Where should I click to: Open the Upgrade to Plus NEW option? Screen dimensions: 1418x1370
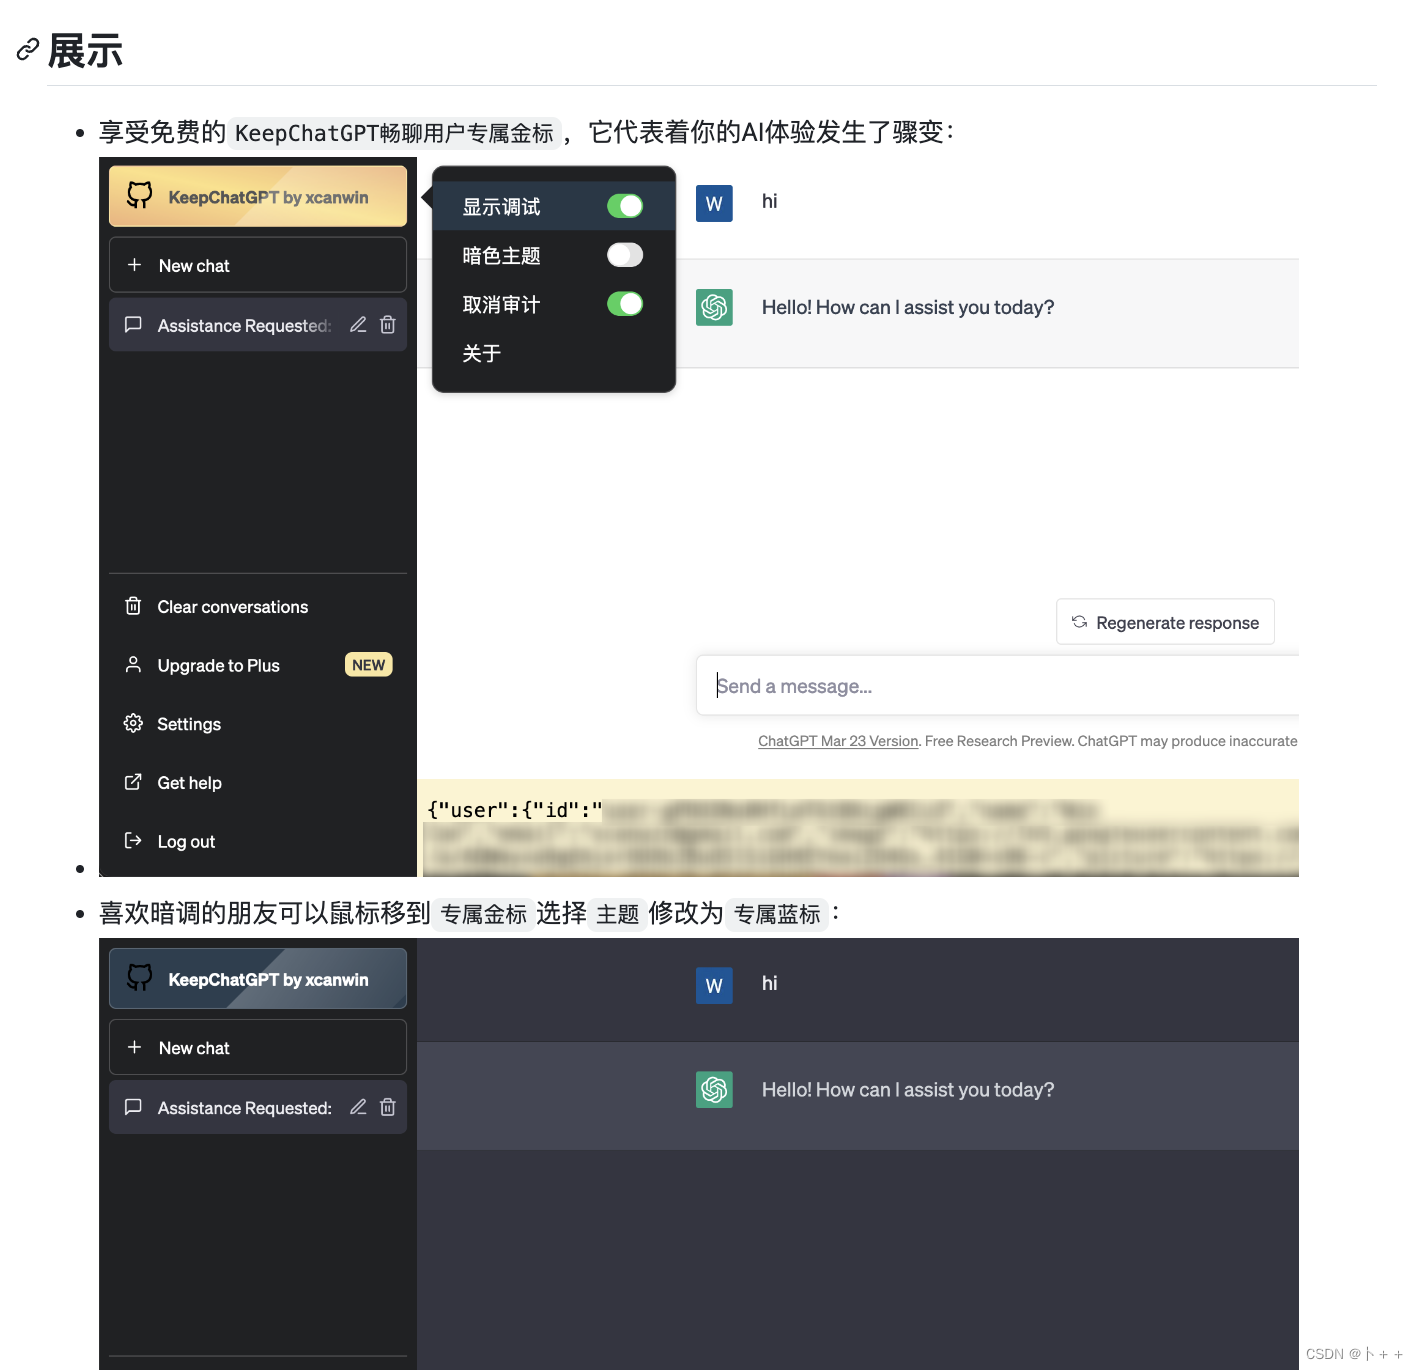pos(220,665)
